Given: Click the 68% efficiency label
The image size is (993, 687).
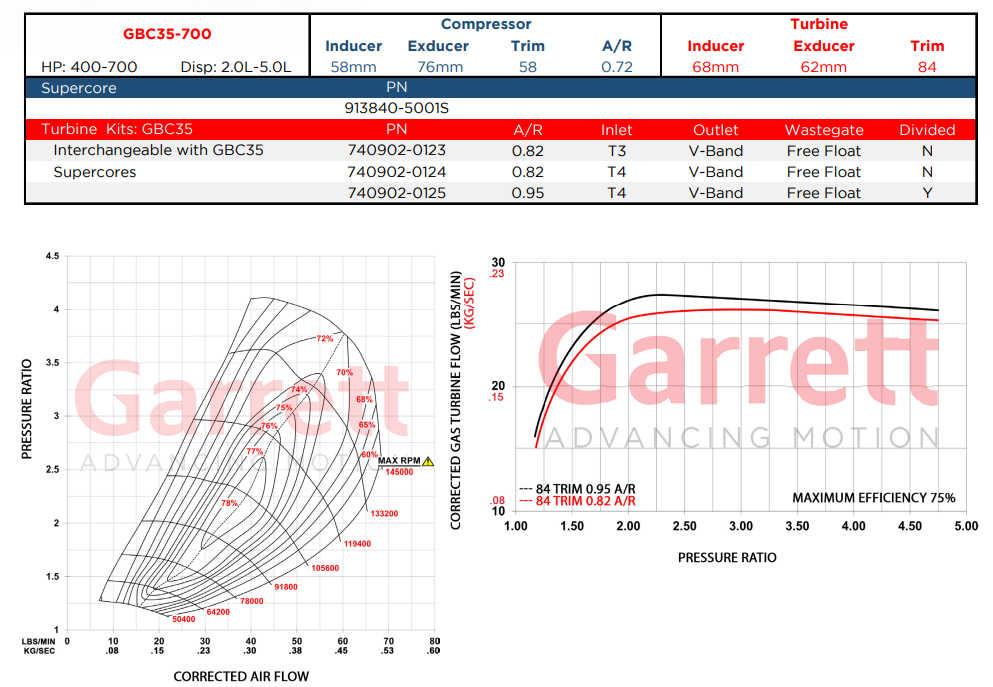Looking at the screenshot, I should [365, 400].
